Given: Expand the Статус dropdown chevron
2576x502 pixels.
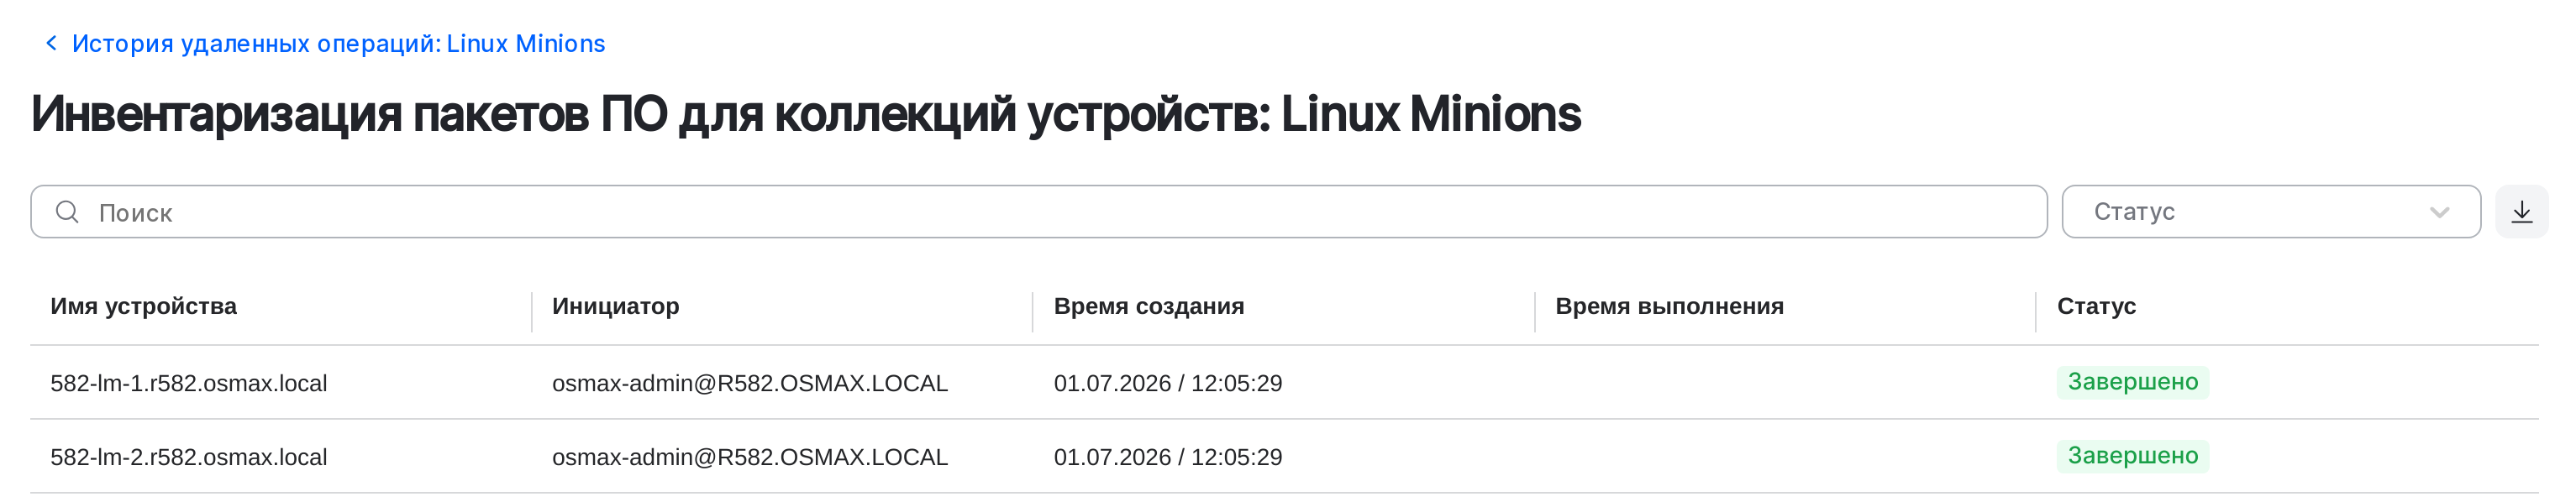Looking at the screenshot, I should [x=2439, y=212].
